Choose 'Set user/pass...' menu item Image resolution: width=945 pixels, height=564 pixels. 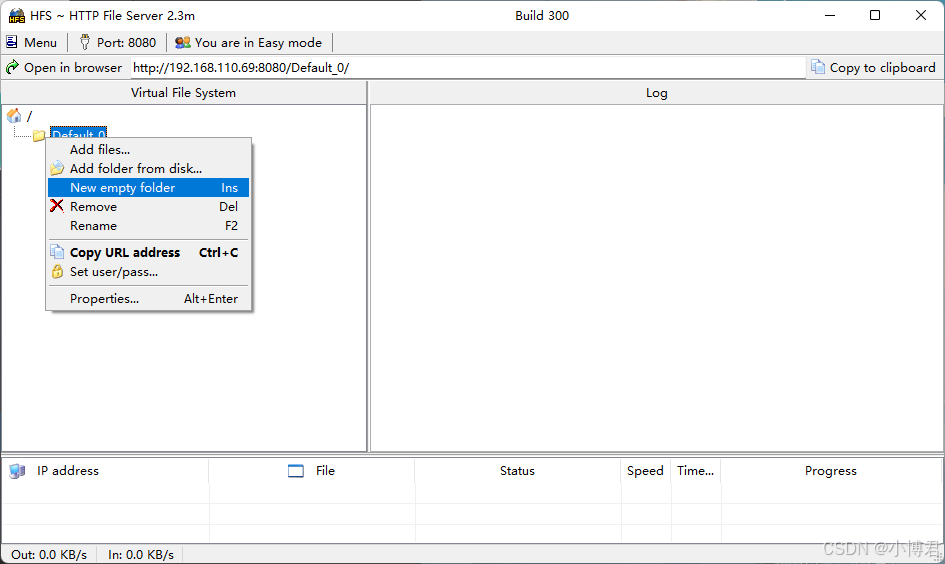148,272
